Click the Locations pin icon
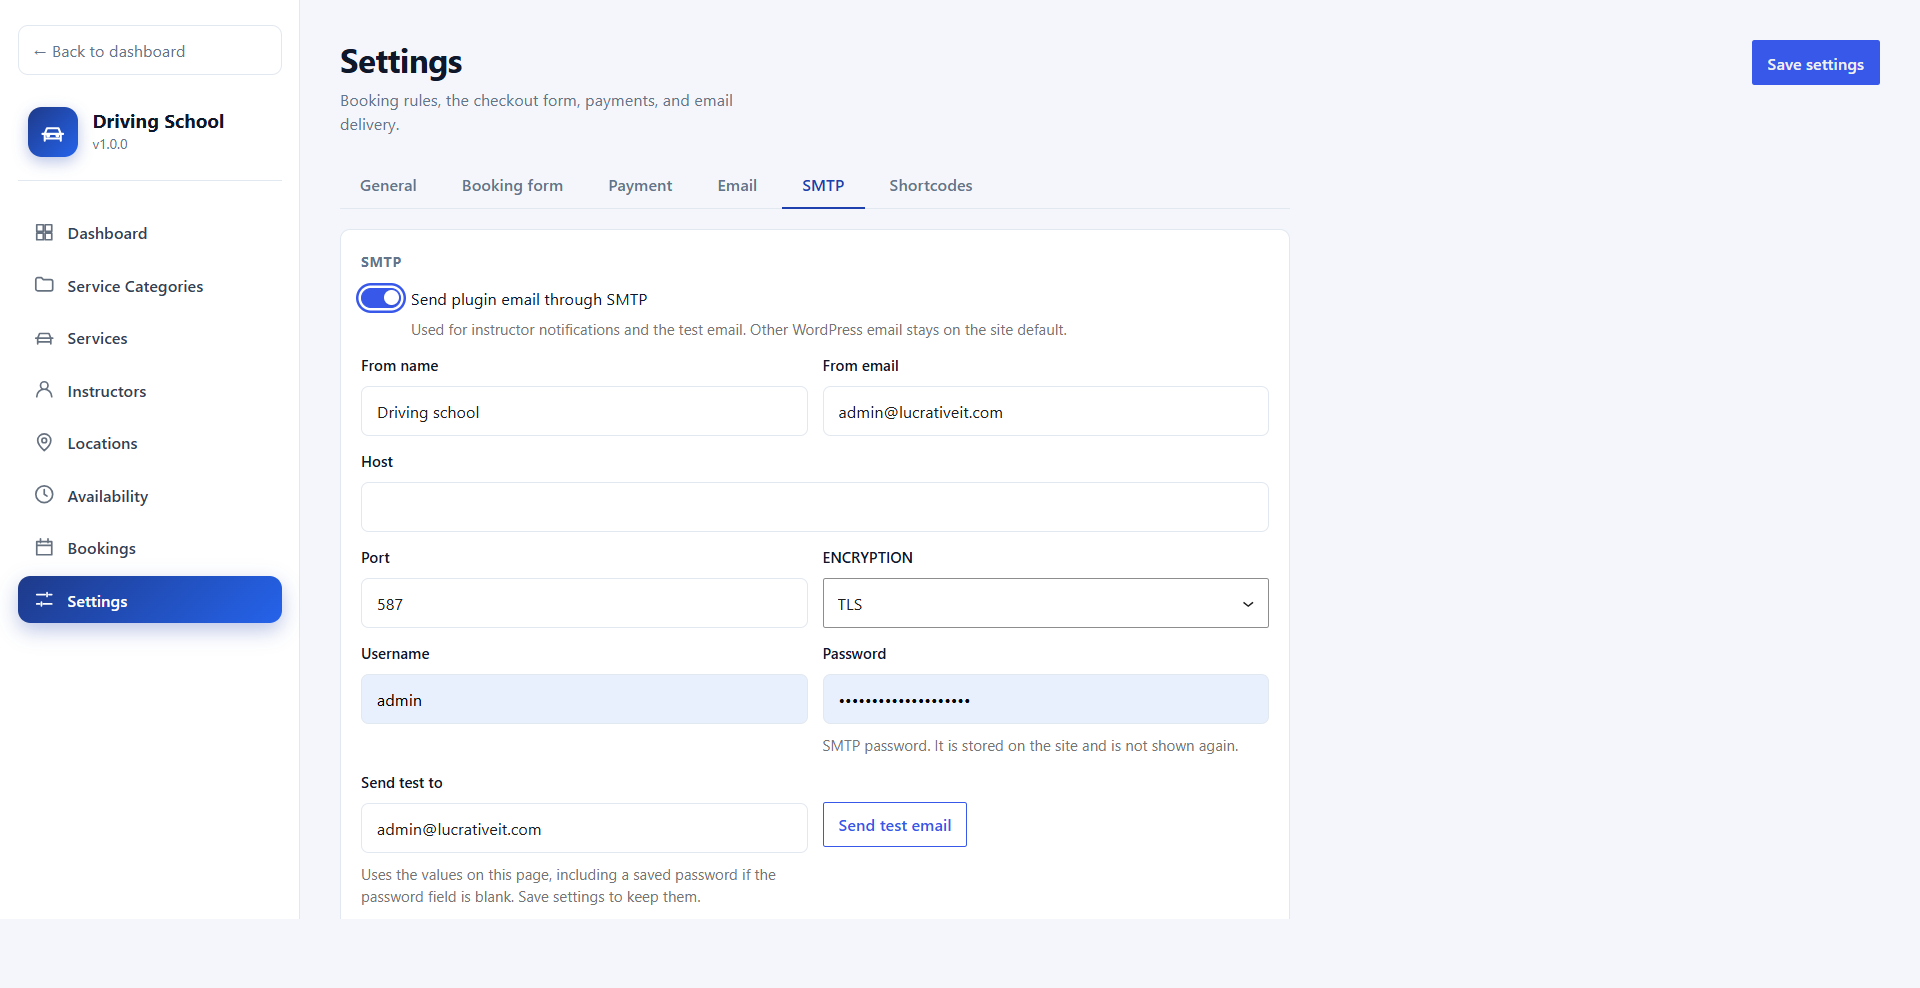 point(44,442)
